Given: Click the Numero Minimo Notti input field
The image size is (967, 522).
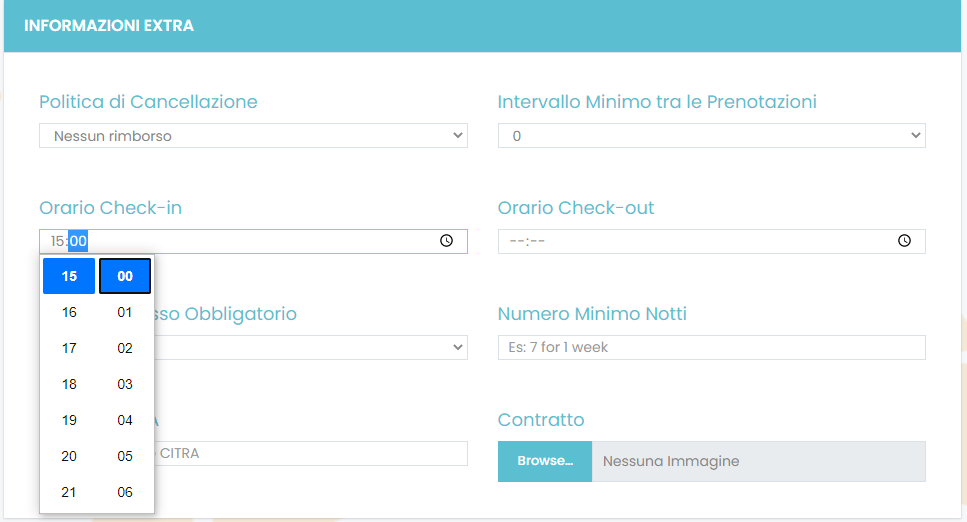Looking at the screenshot, I should 711,347.
